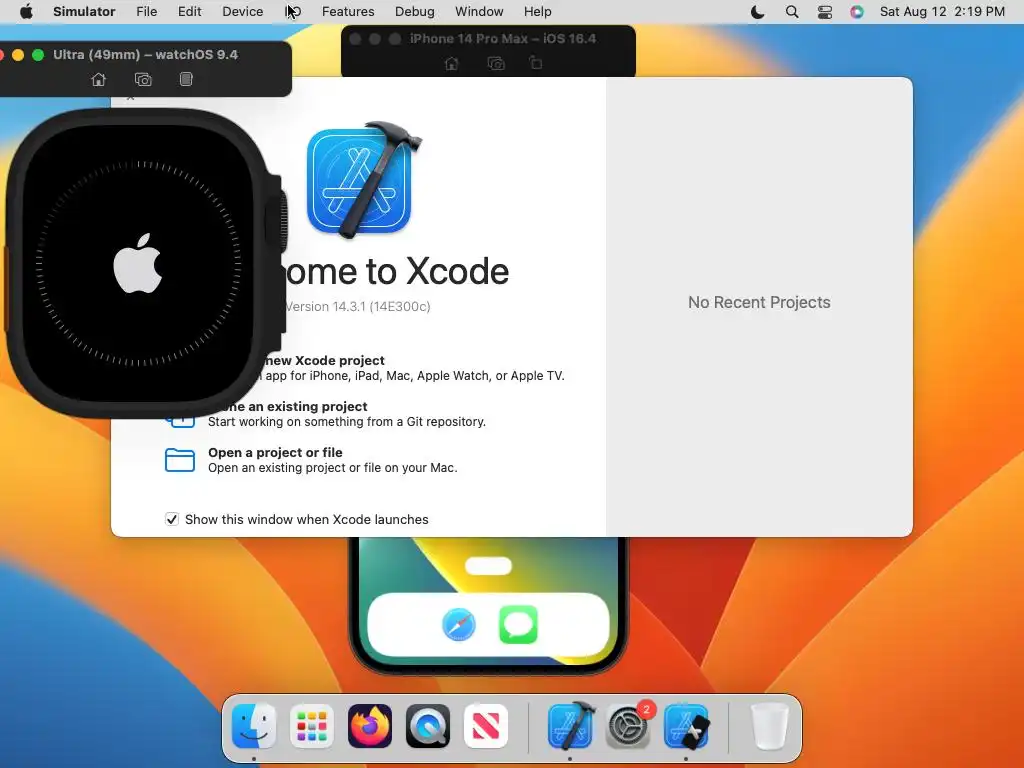Open Finder from the Dock

254,726
